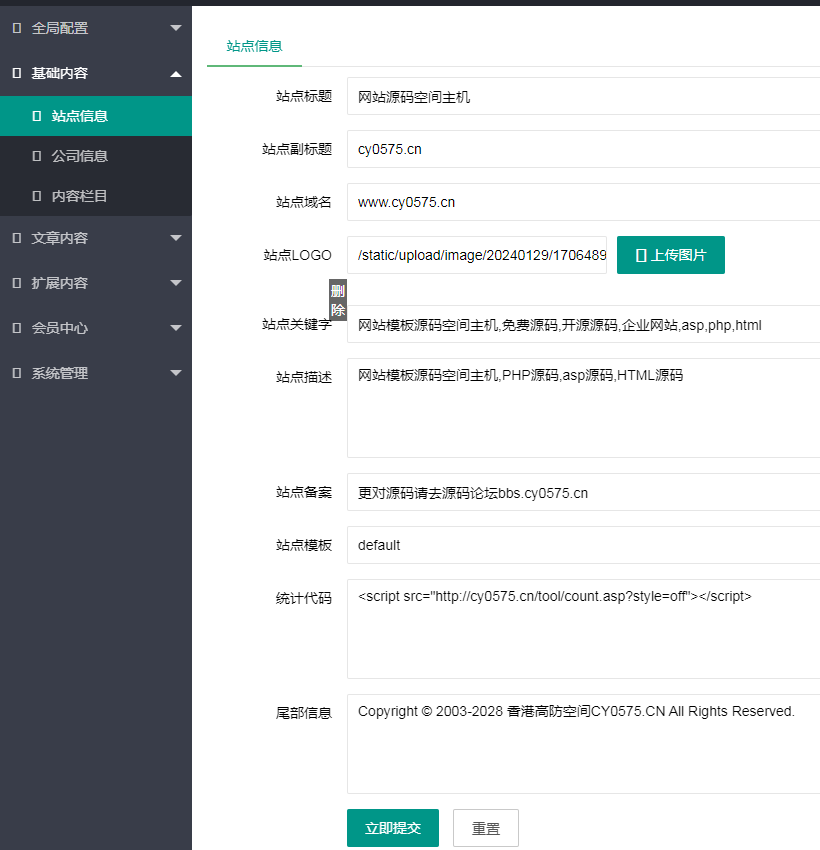
Task: Click the 删除 logo delete button
Action: tap(338, 300)
